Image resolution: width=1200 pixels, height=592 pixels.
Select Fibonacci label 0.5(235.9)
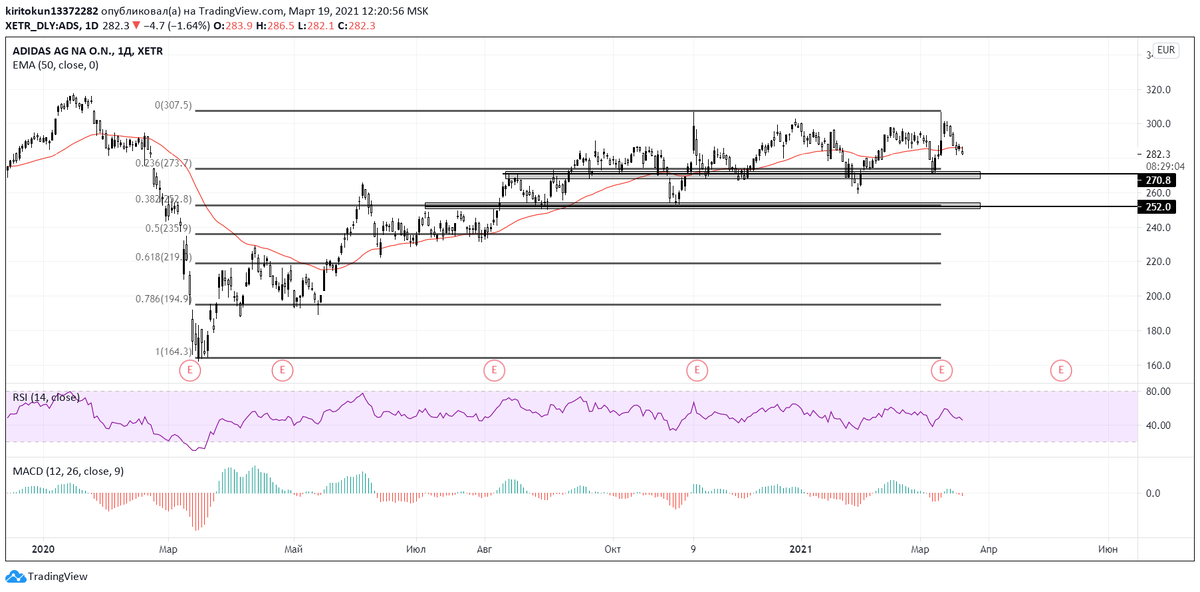[x=168, y=228]
